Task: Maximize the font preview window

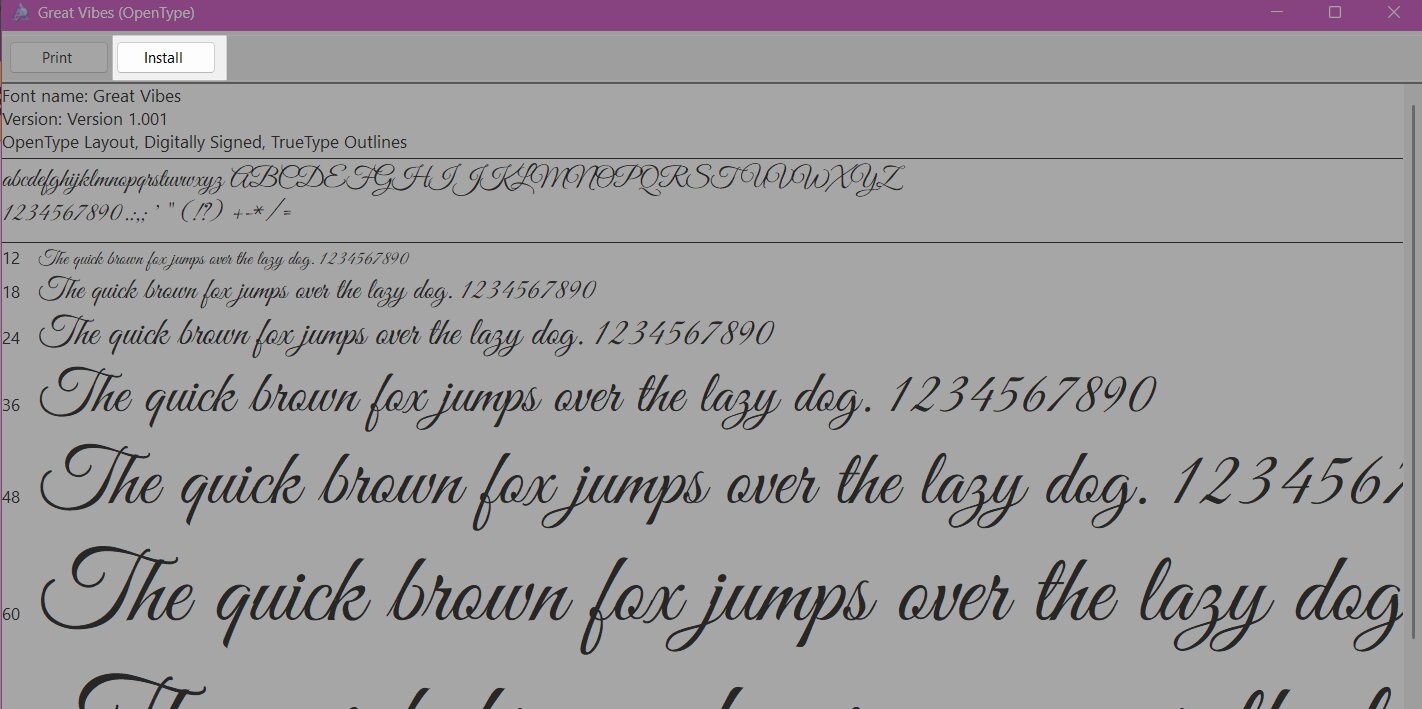Action: point(1334,13)
